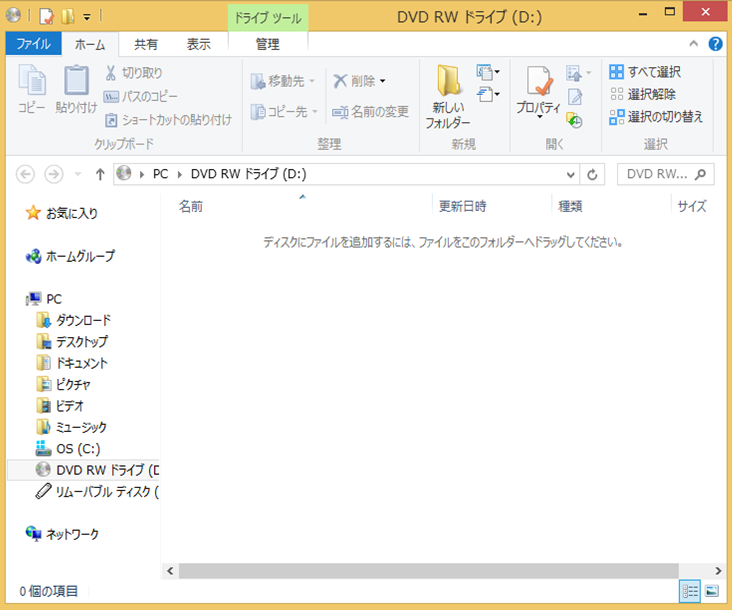Select お気に入り (Favorites) in navigation pane

point(62,213)
